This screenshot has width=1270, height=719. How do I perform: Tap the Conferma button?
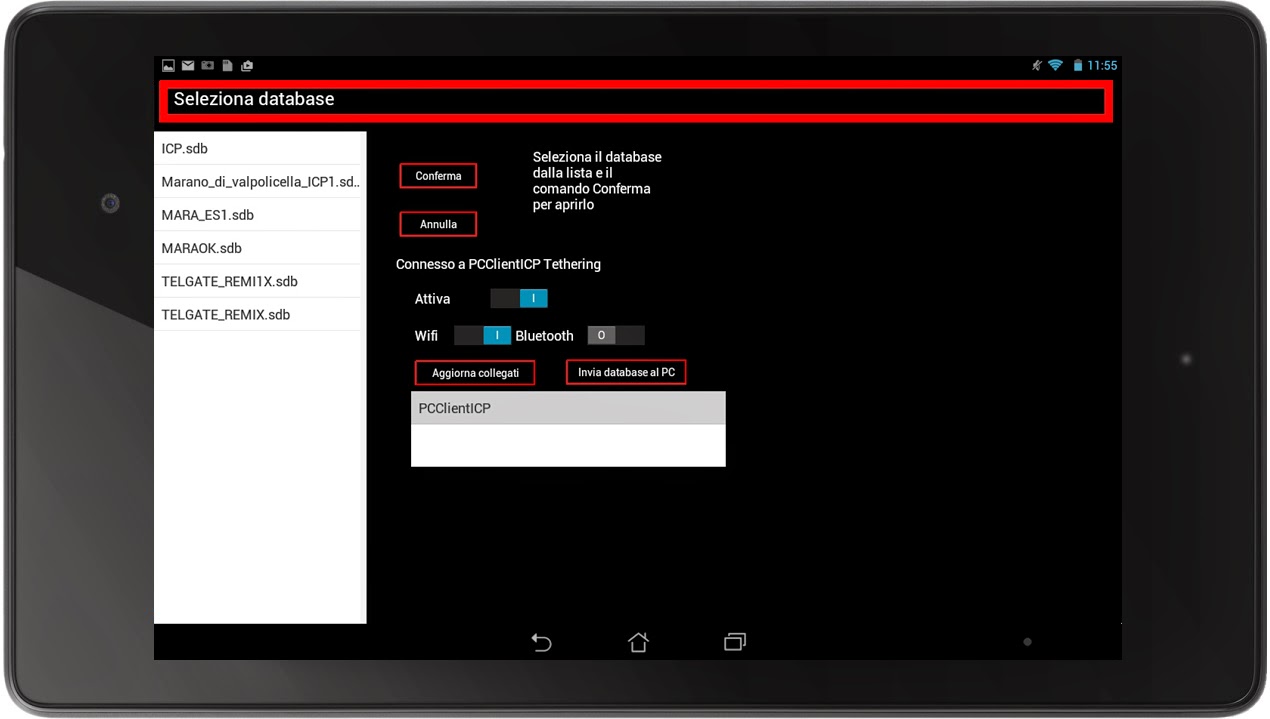coord(438,176)
